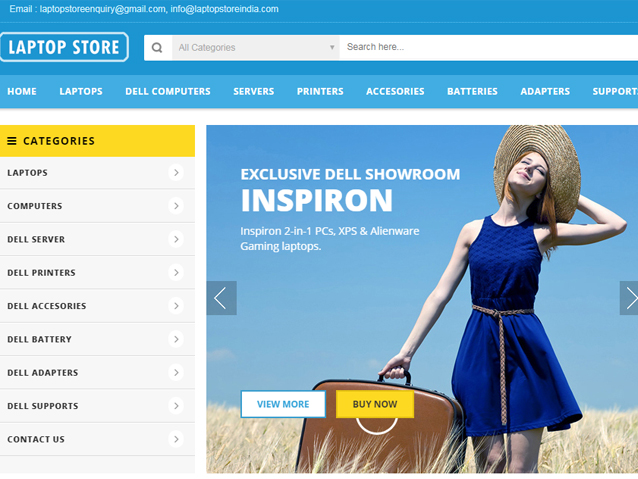Viewport: 638px width, 479px height.
Task: Click the VIEW MORE banner button
Action: click(283, 404)
